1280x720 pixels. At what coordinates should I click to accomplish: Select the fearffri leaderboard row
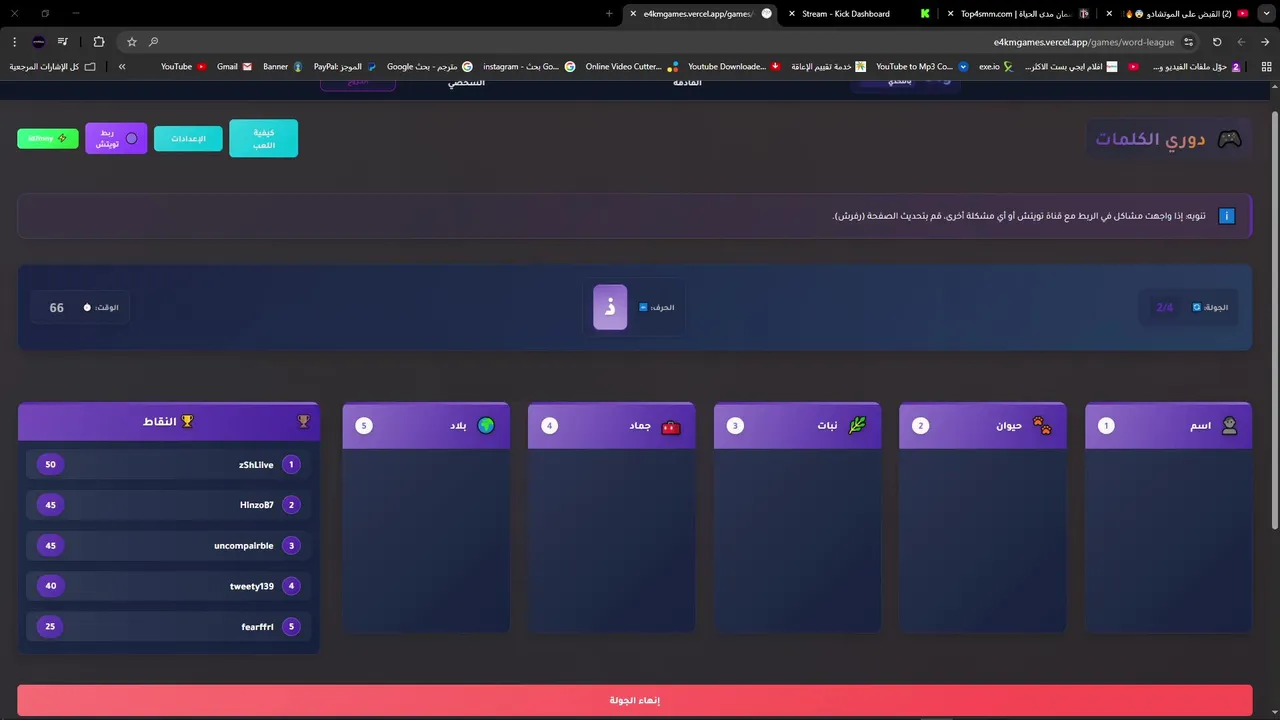point(168,627)
